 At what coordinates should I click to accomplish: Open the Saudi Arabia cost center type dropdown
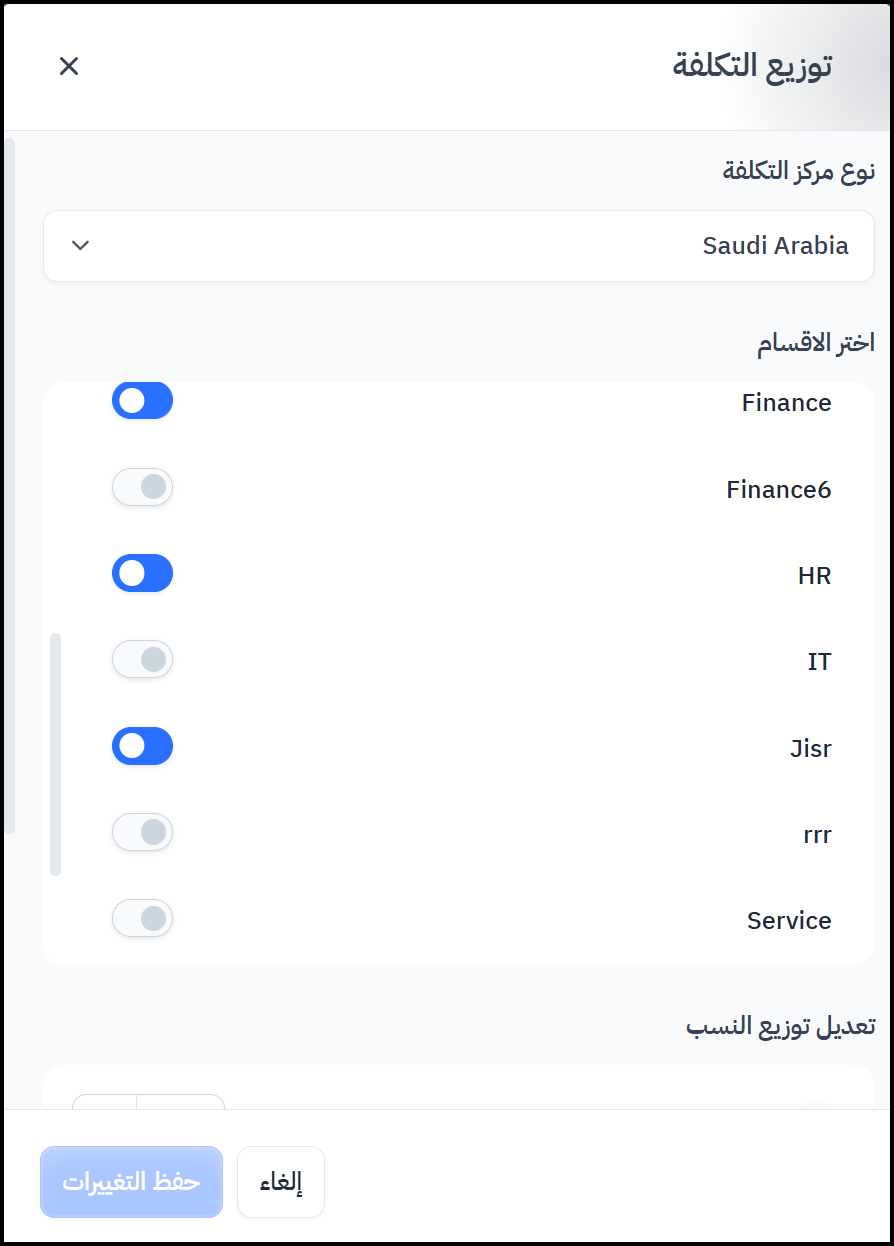pos(458,246)
